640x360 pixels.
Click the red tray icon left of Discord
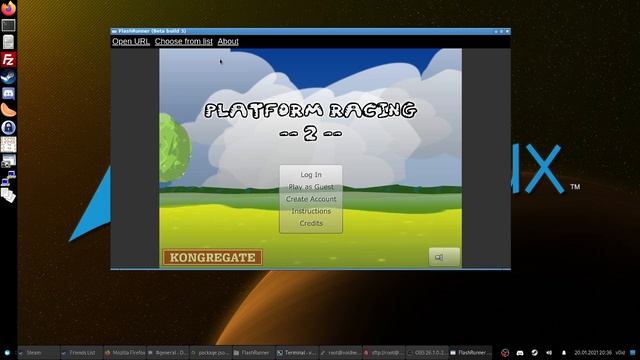505,353
